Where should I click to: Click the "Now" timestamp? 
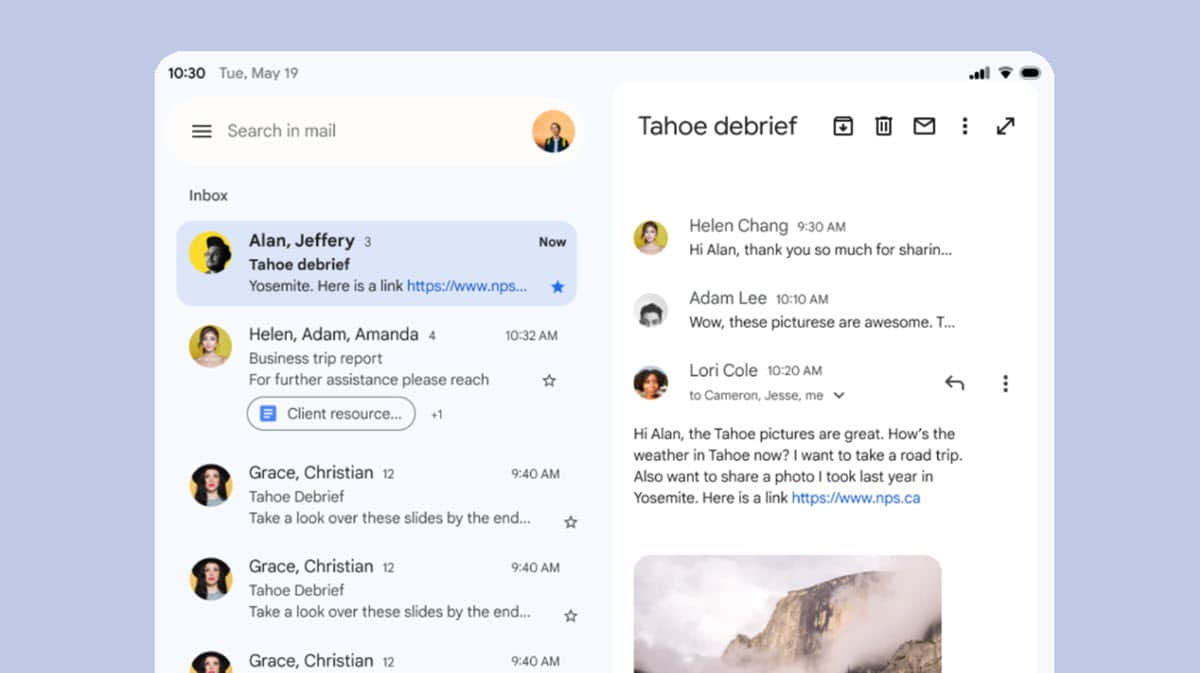point(552,242)
